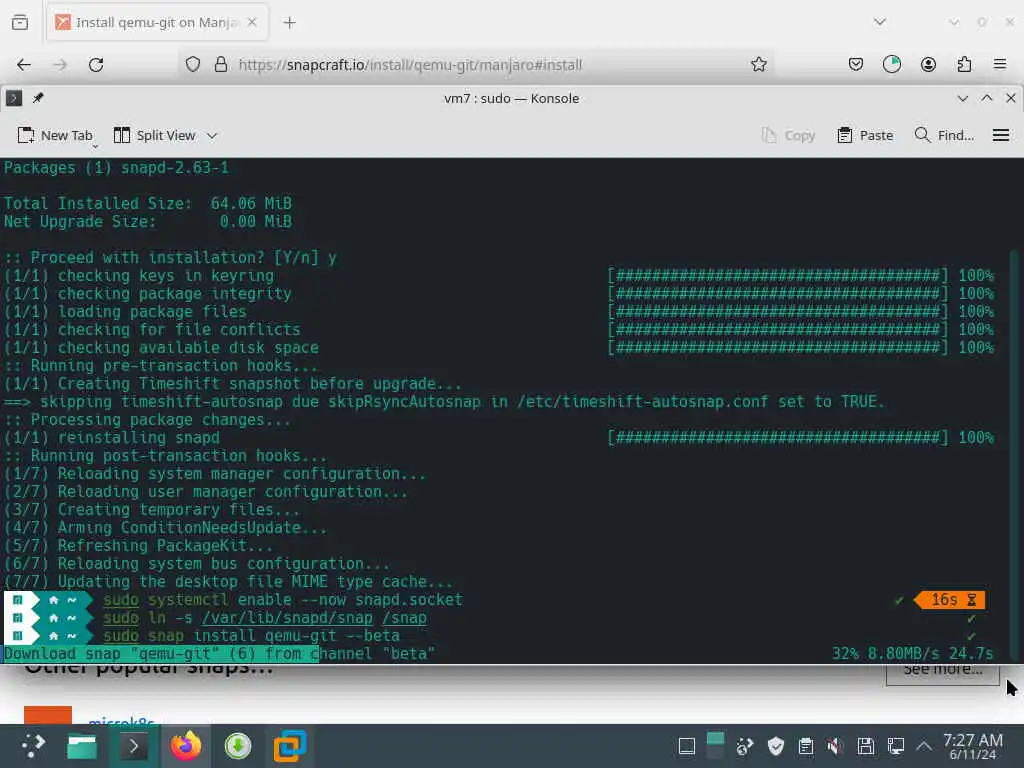1024x768 pixels.
Task: Save page to Pocket
Action: 856,64
